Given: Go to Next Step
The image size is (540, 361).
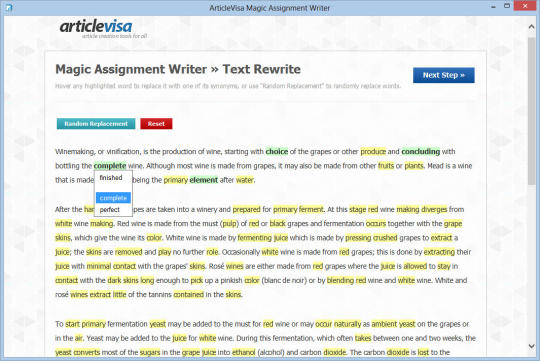Looking at the screenshot, I should coord(444,75).
